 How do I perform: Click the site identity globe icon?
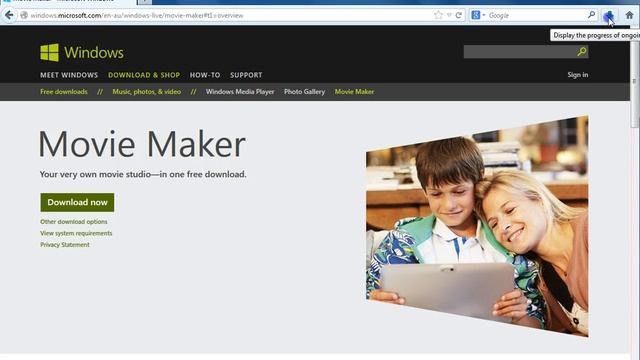(x=24, y=16)
